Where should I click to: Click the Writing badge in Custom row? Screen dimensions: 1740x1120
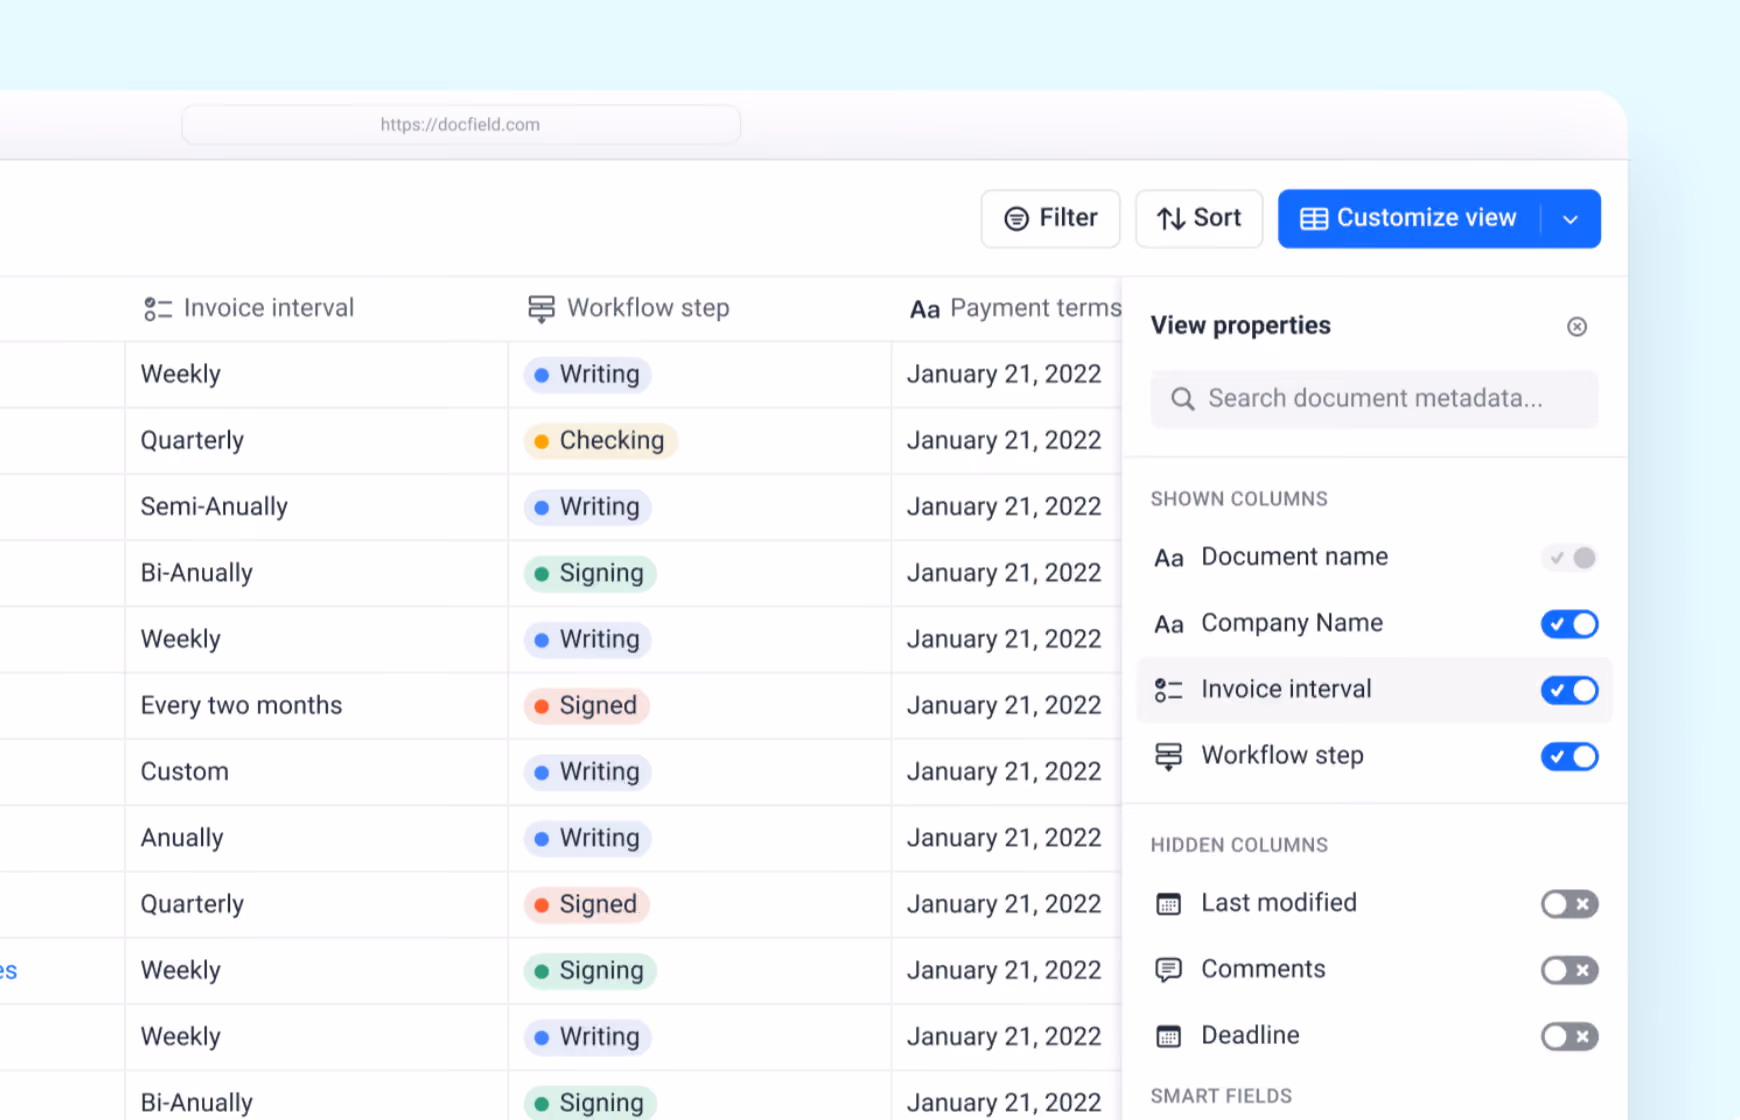588,772
